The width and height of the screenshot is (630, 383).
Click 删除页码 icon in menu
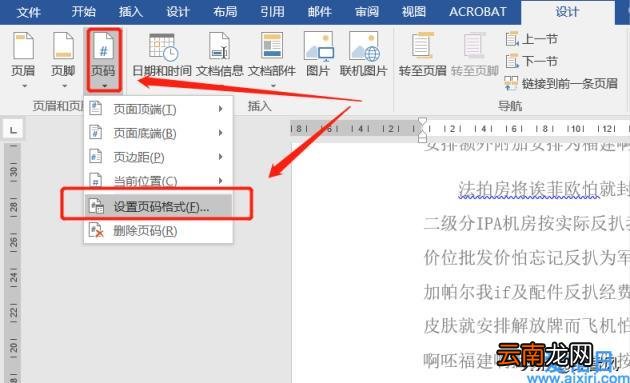point(96,230)
